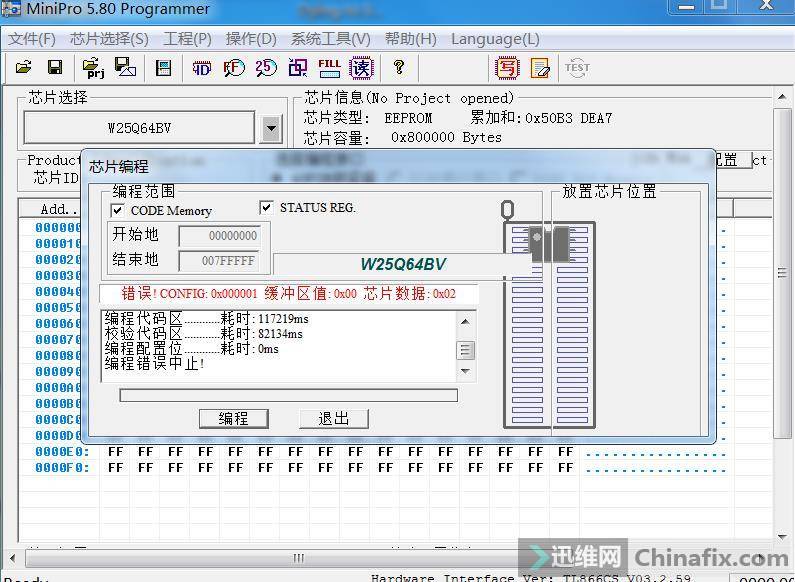
Task: Open the 系统工具(V) menu
Action: tap(330, 39)
